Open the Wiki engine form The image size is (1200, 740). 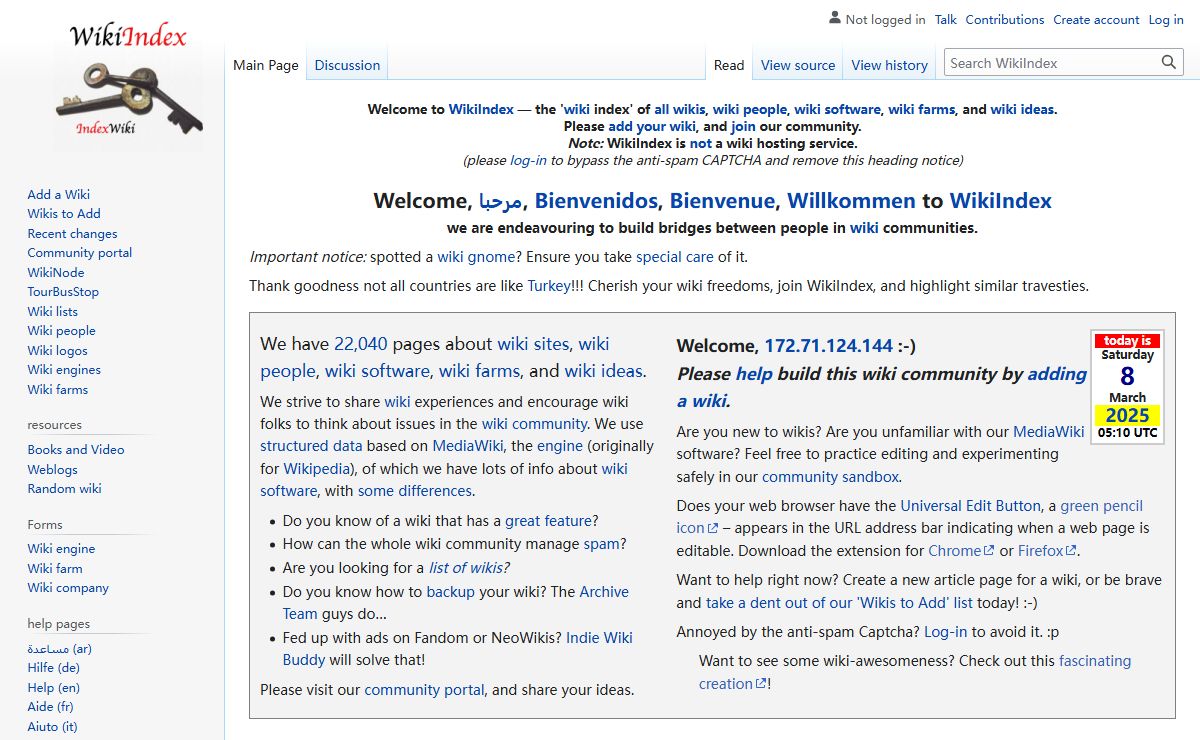pos(61,548)
